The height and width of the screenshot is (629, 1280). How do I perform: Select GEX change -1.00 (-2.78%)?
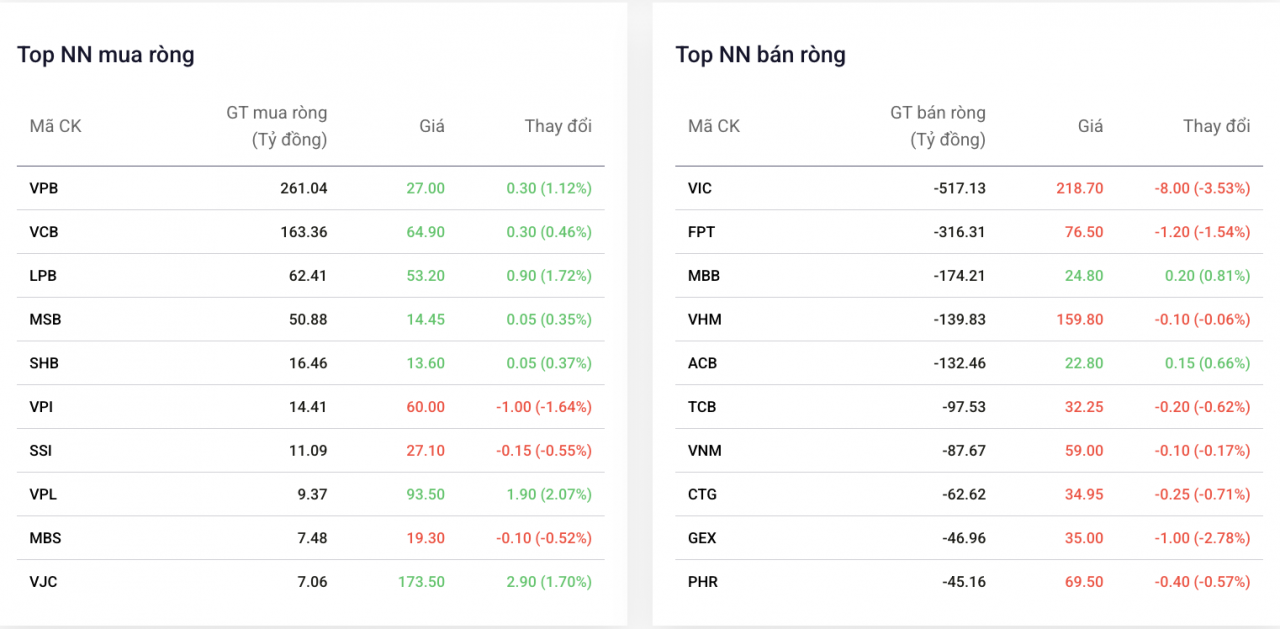click(x=1203, y=538)
